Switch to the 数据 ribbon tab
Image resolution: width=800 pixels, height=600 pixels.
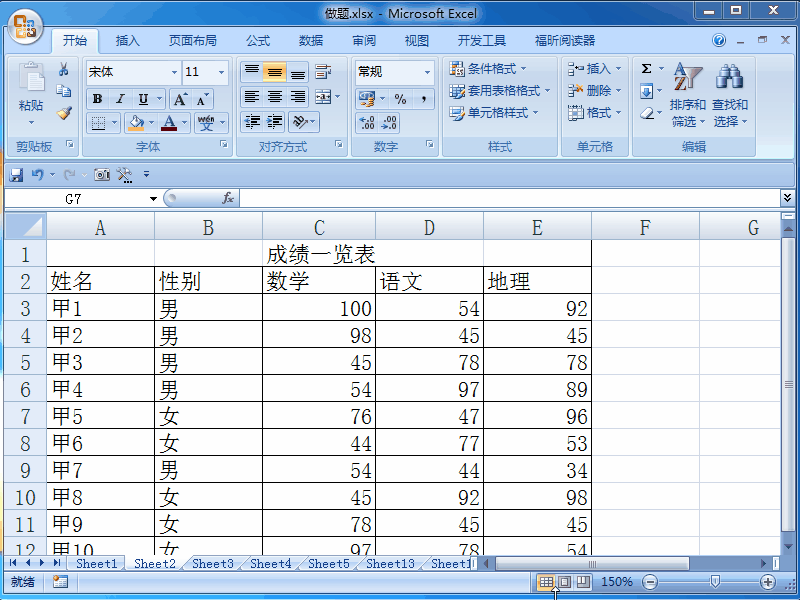(x=311, y=41)
